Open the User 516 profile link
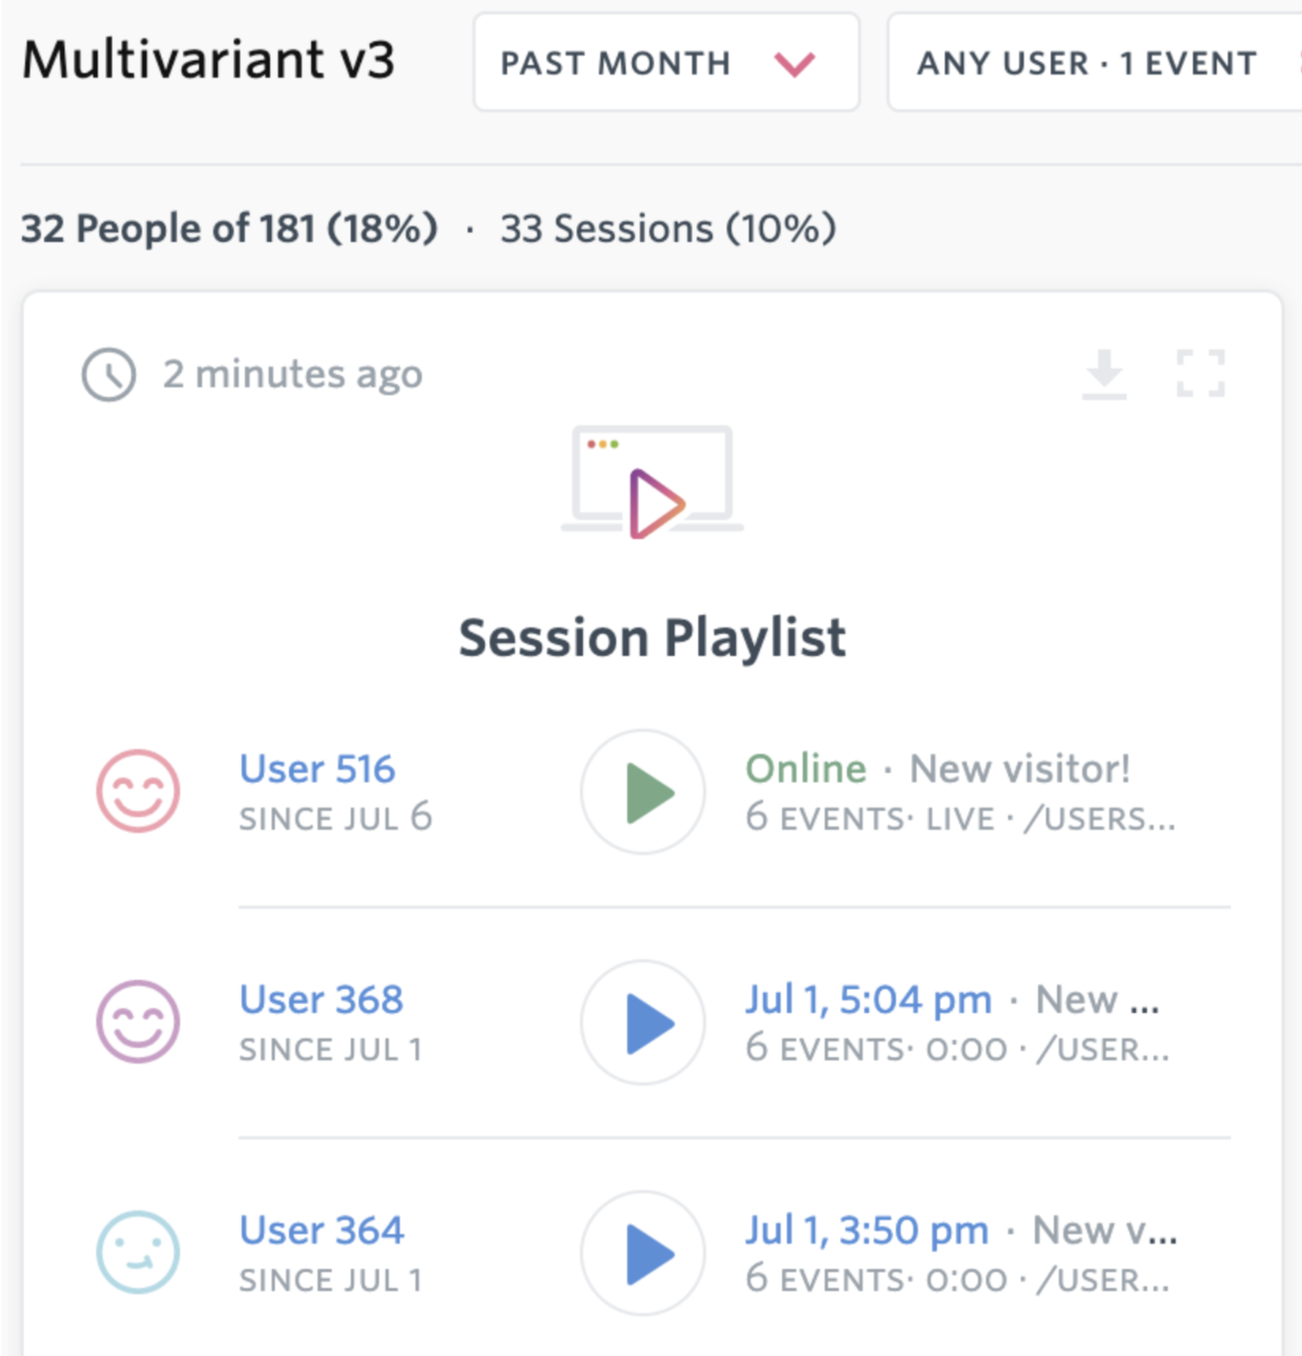 [x=317, y=769]
